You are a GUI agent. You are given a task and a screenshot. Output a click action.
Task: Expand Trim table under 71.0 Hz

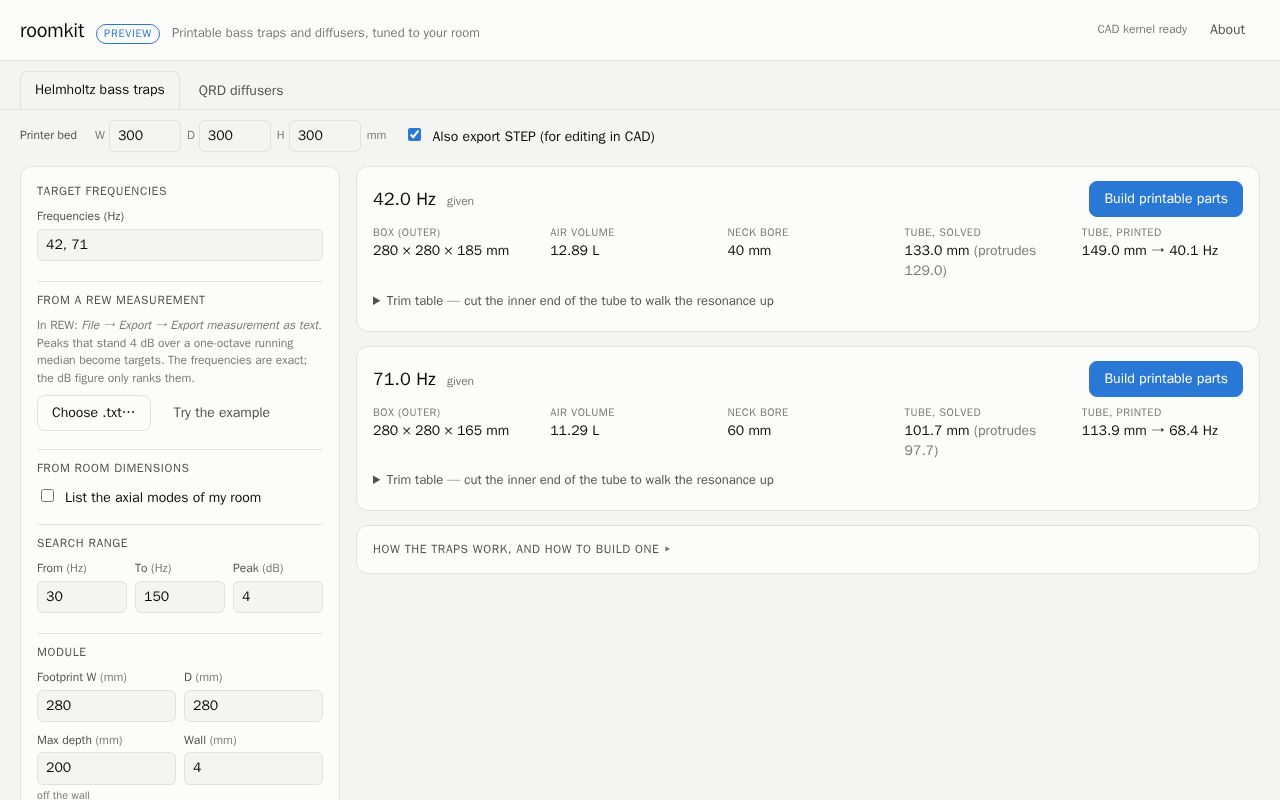pyautogui.click(x=573, y=480)
